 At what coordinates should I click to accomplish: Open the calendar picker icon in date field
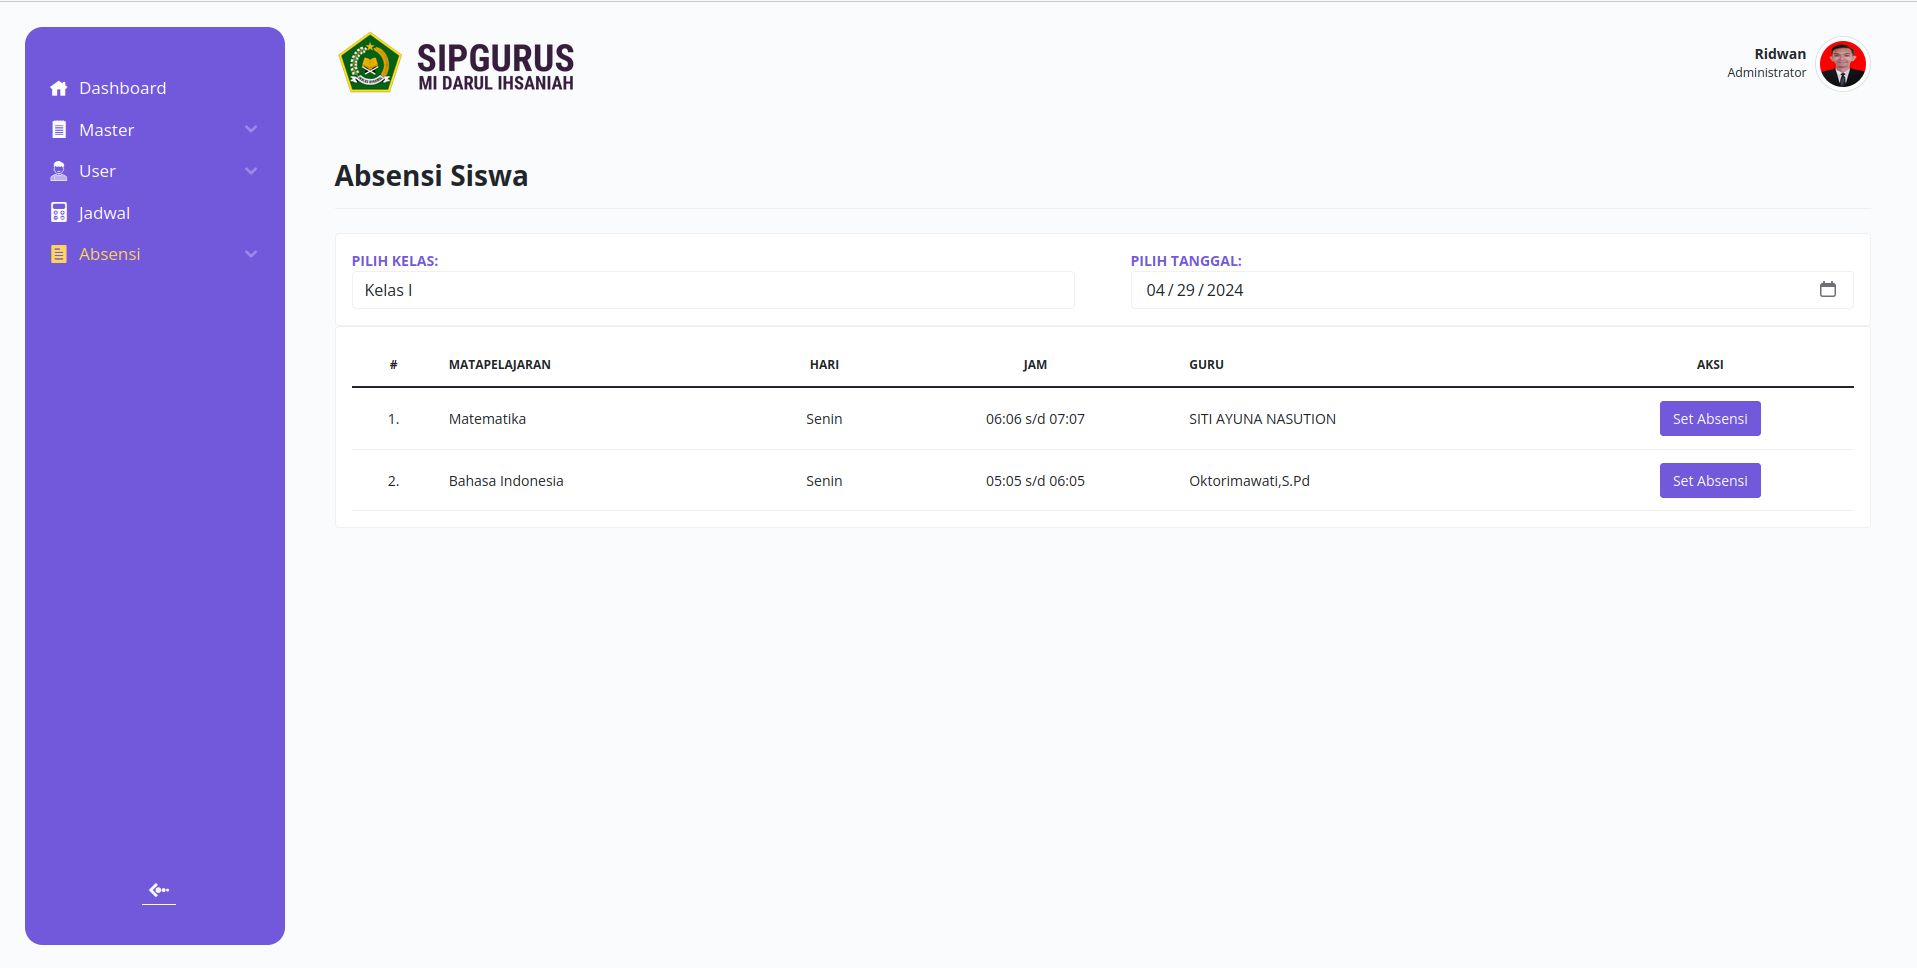(1828, 289)
